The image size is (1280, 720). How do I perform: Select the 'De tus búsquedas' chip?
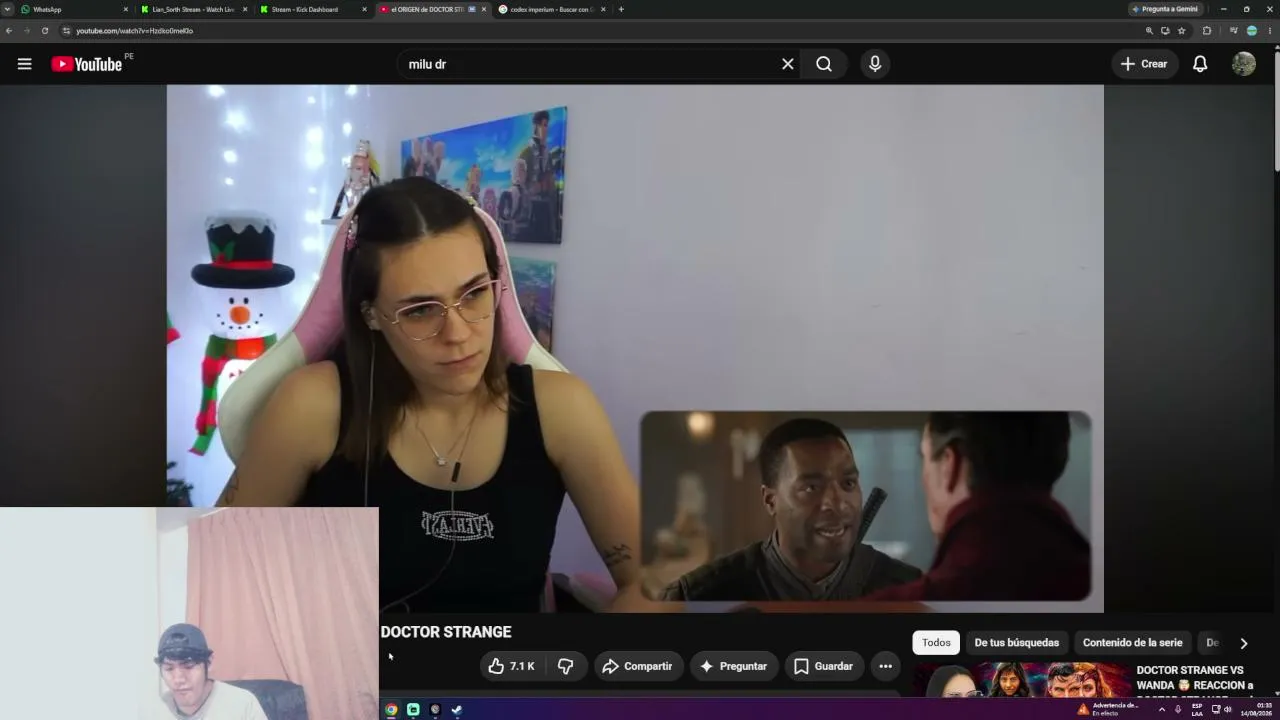coord(1016,643)
